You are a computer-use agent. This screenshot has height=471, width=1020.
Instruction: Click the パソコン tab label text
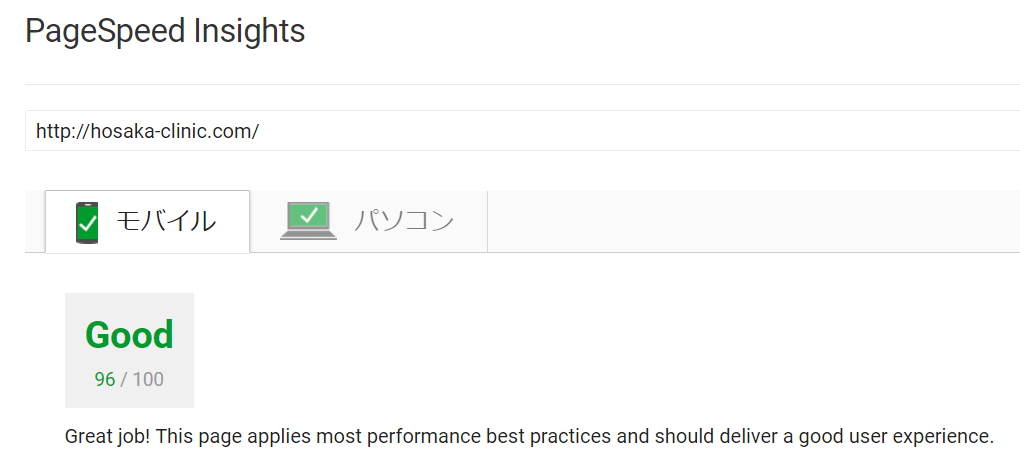[x=403, y=221]
